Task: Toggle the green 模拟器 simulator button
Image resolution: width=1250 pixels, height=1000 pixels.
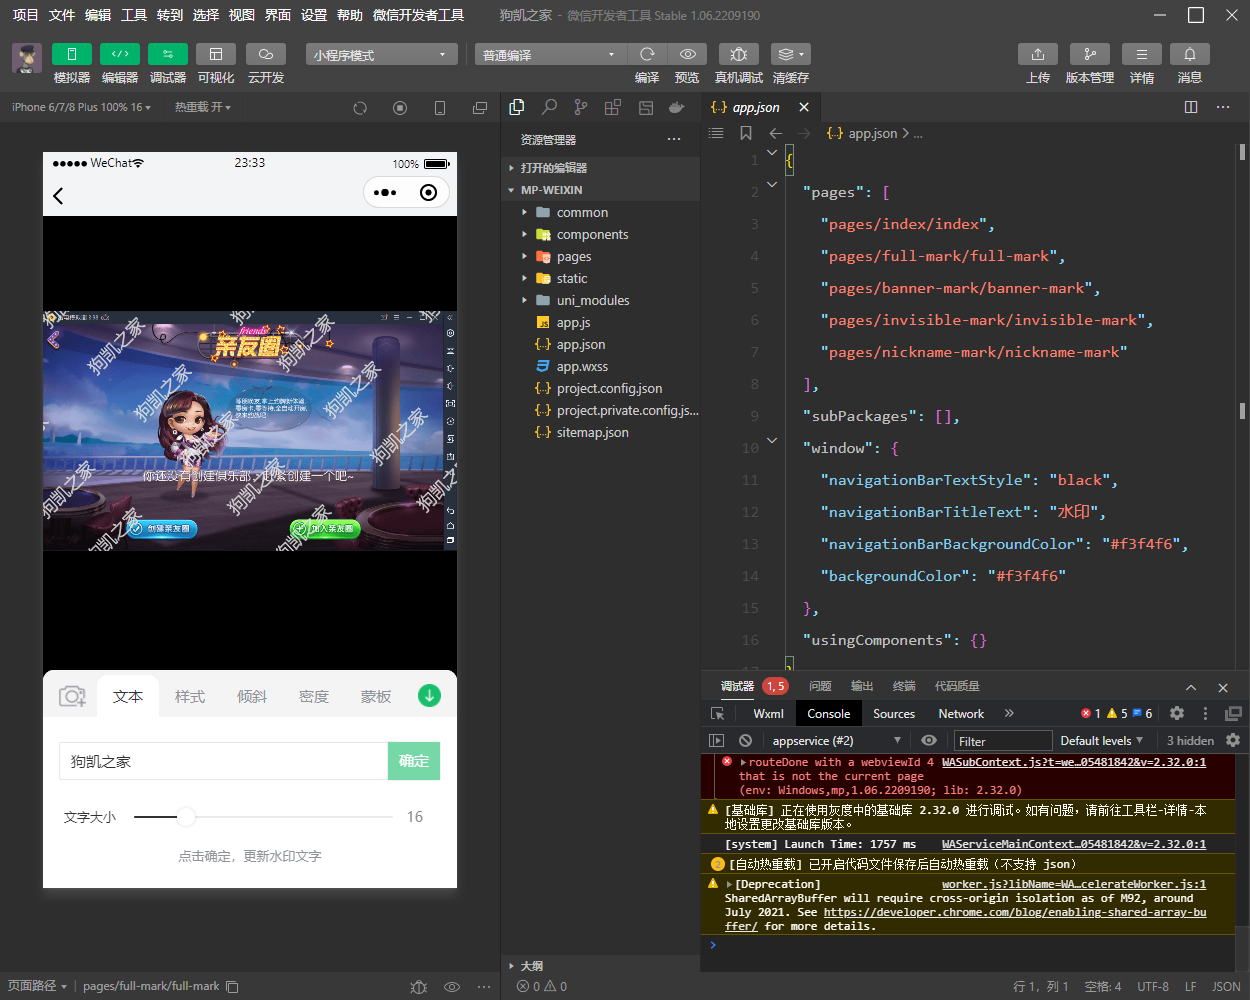Action: (x=72, y=54)
